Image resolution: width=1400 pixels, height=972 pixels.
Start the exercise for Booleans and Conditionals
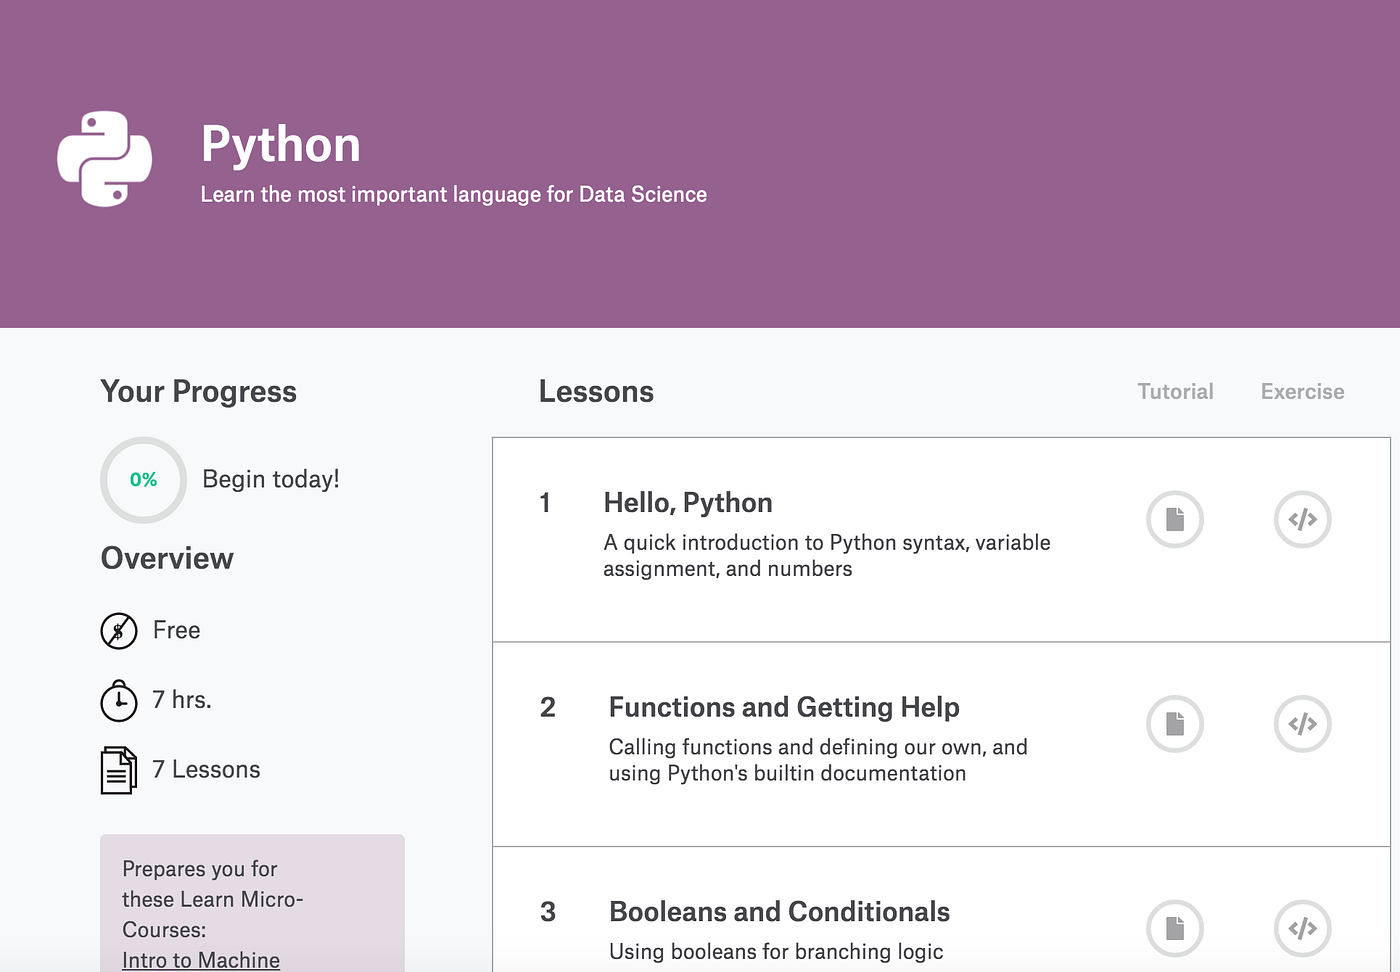(1302, 928)
